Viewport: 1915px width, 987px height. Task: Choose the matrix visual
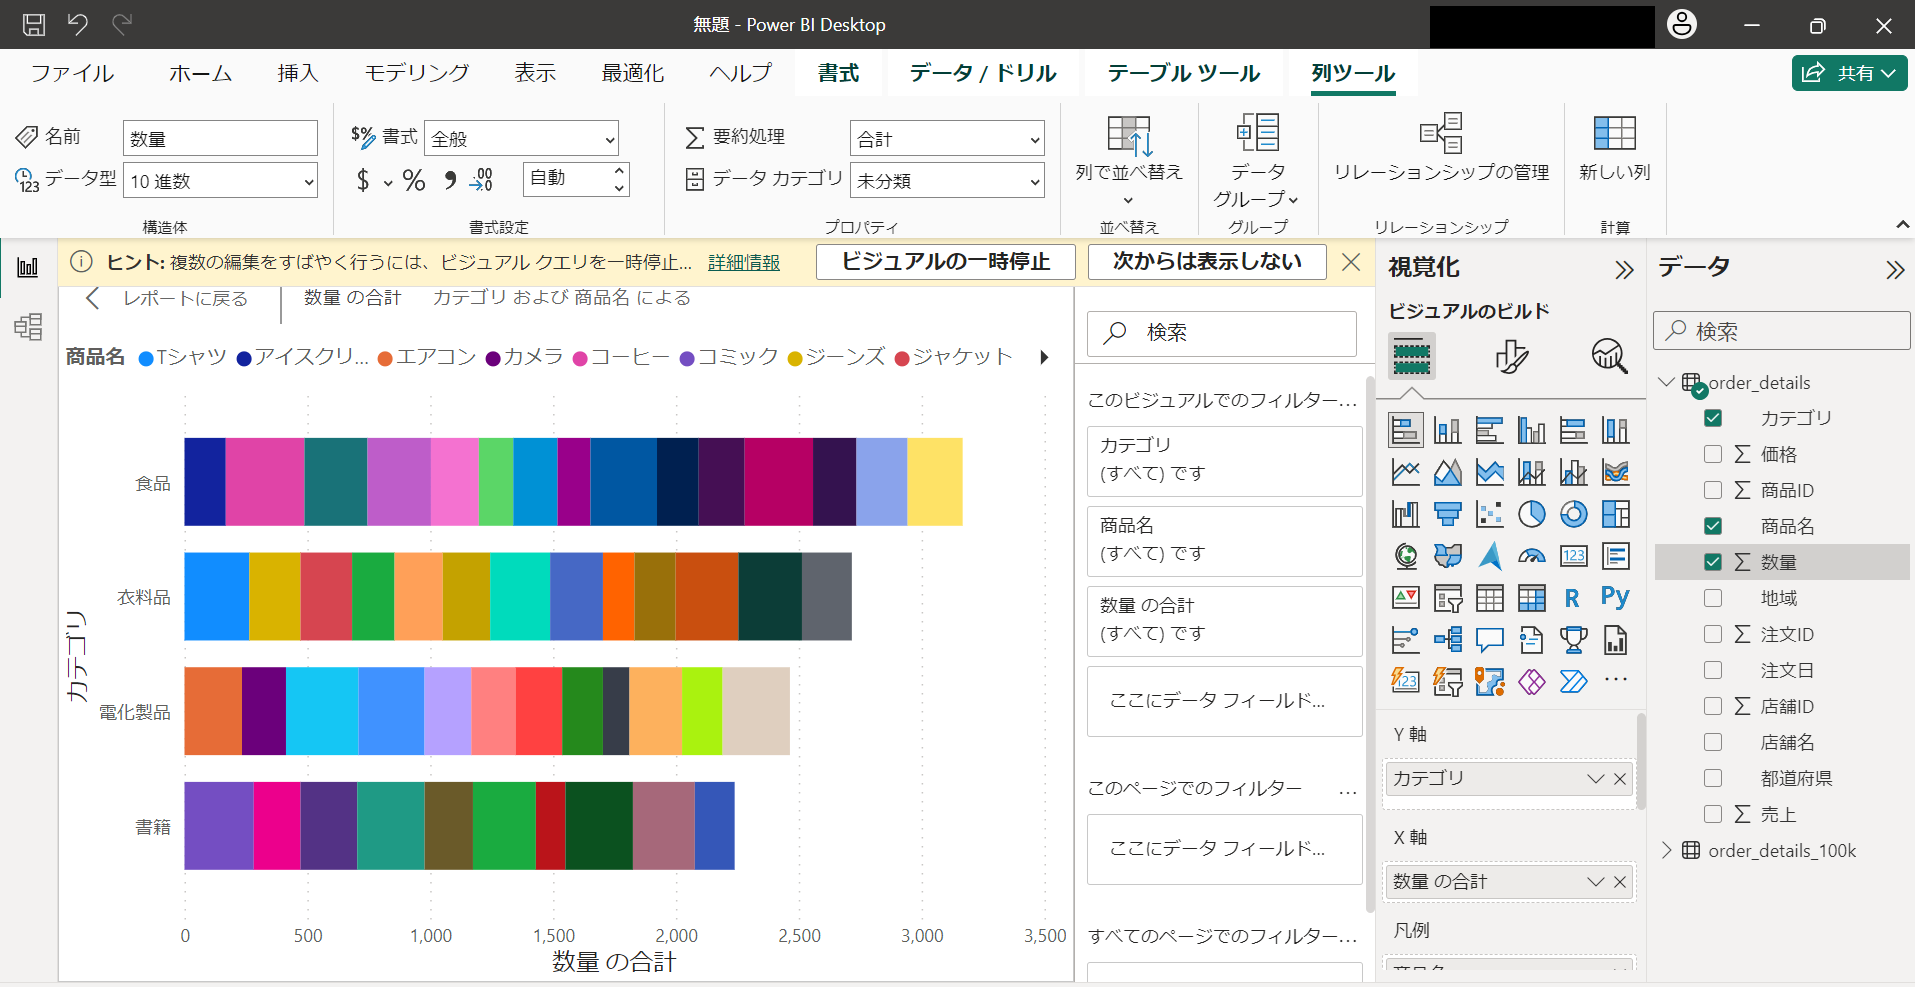[1531, 598]
